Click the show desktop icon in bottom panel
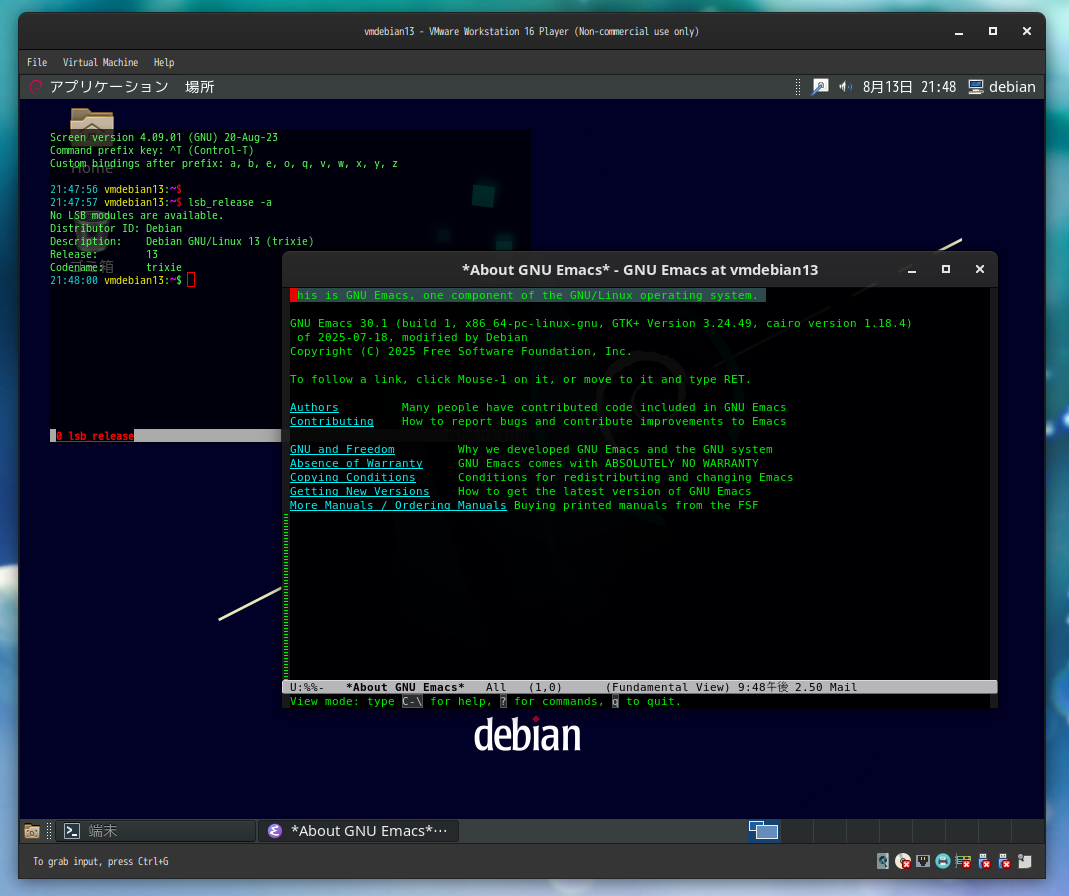The width and height of the screenshot is (1069, 896). point(32,831)
